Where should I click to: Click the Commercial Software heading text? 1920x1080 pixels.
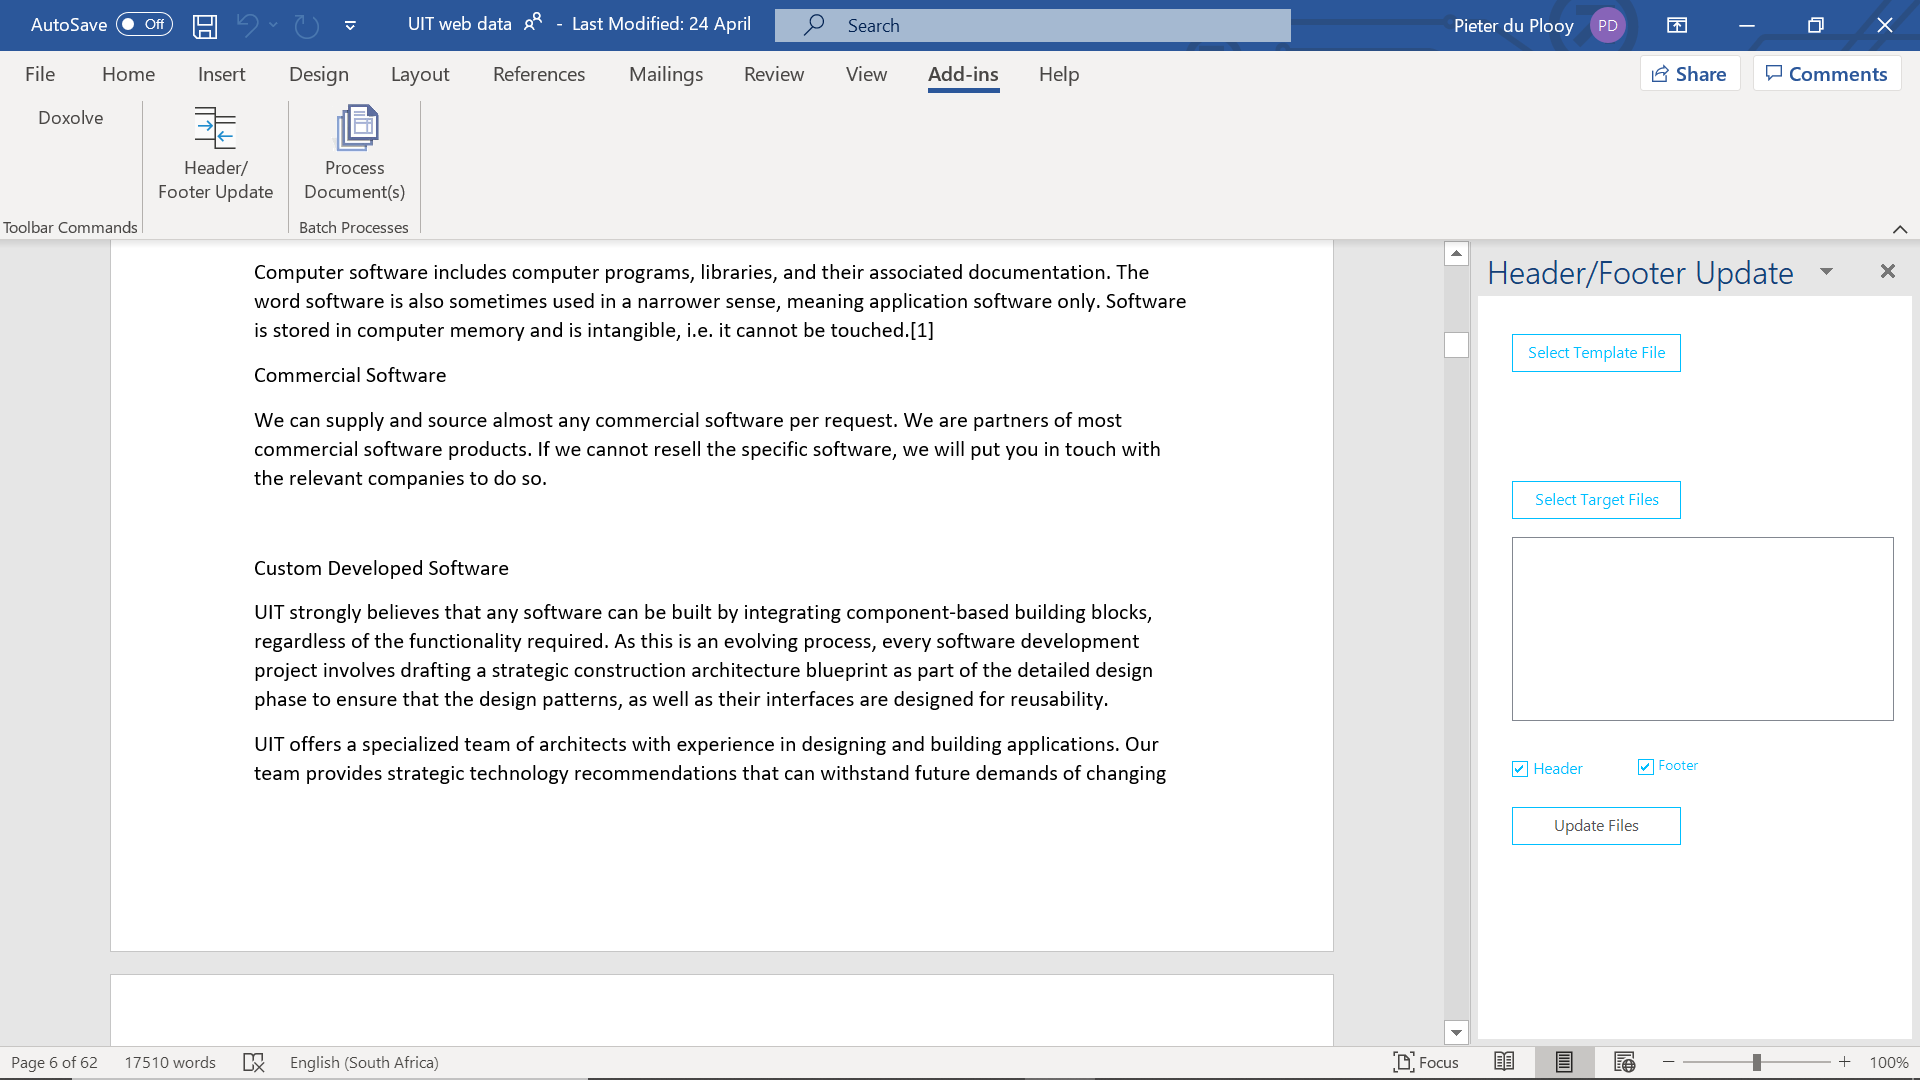[x=350, y=375]
